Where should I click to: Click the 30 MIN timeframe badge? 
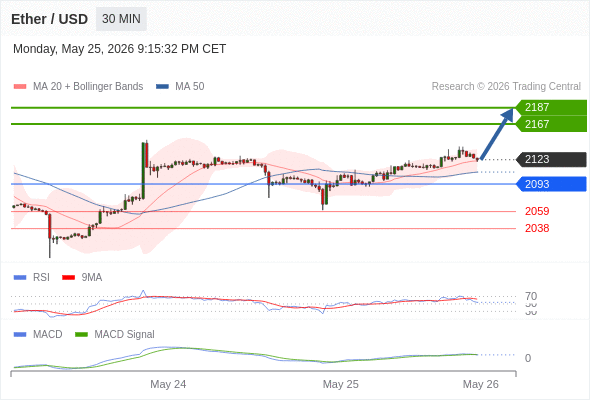click(x=121, y=19)
